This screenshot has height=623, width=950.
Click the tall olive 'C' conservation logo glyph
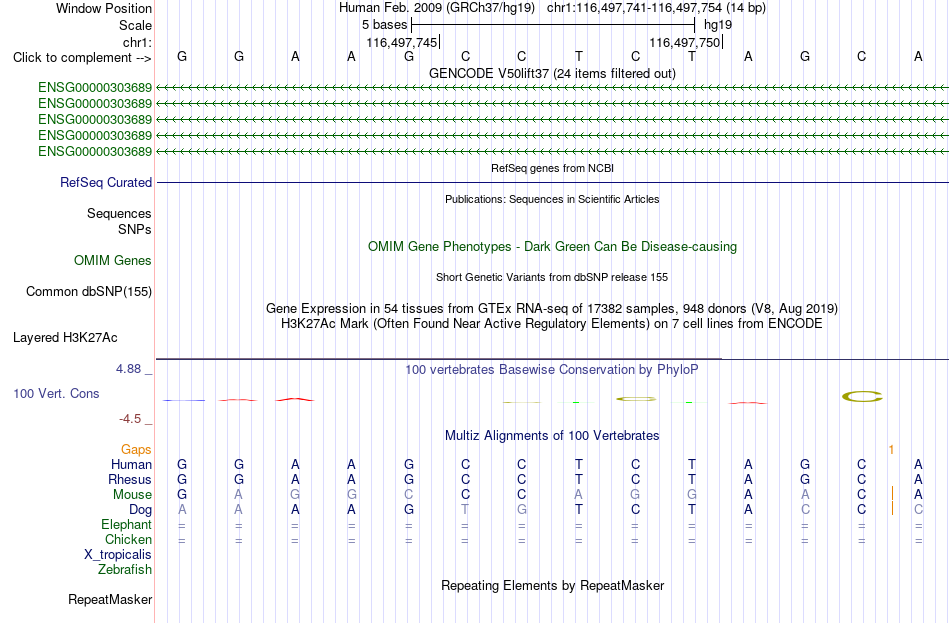pos(862,397)
